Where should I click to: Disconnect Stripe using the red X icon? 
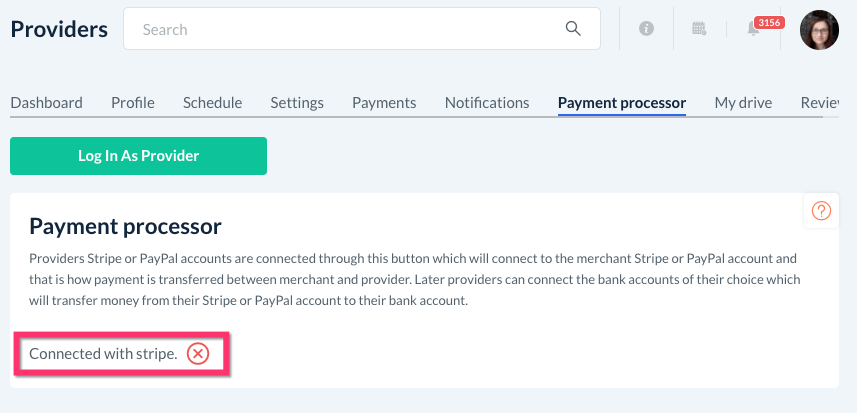coord(198,354)
